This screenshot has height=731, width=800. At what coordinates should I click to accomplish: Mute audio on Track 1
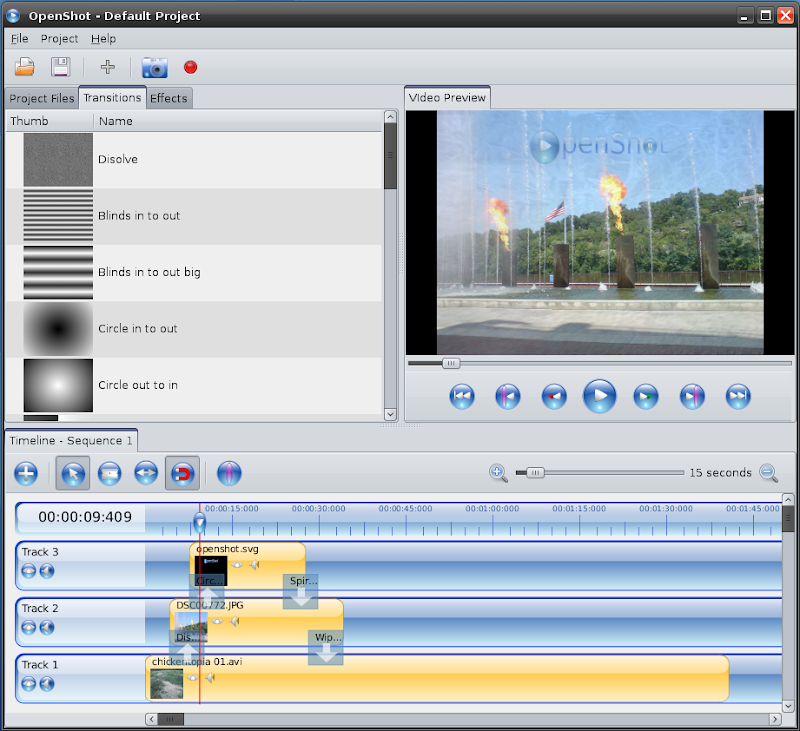pos(46,684)
